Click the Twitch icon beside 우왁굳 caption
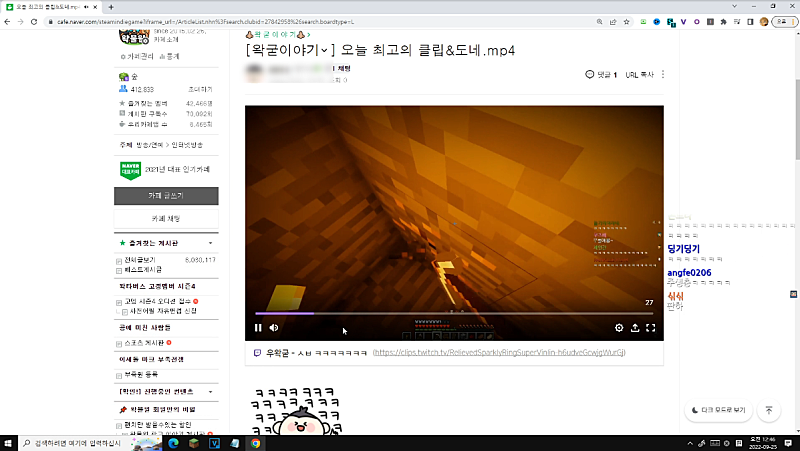The width and height of the screenshot is (800, 451). pyautogui.click(x=258, y=353)
